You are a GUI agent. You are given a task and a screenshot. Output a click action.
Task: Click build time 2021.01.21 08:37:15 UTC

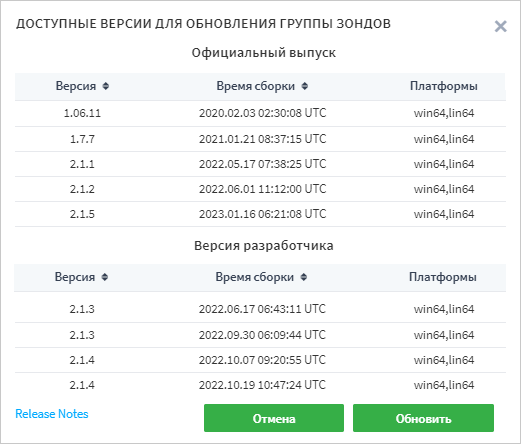(x=262, y=139)
